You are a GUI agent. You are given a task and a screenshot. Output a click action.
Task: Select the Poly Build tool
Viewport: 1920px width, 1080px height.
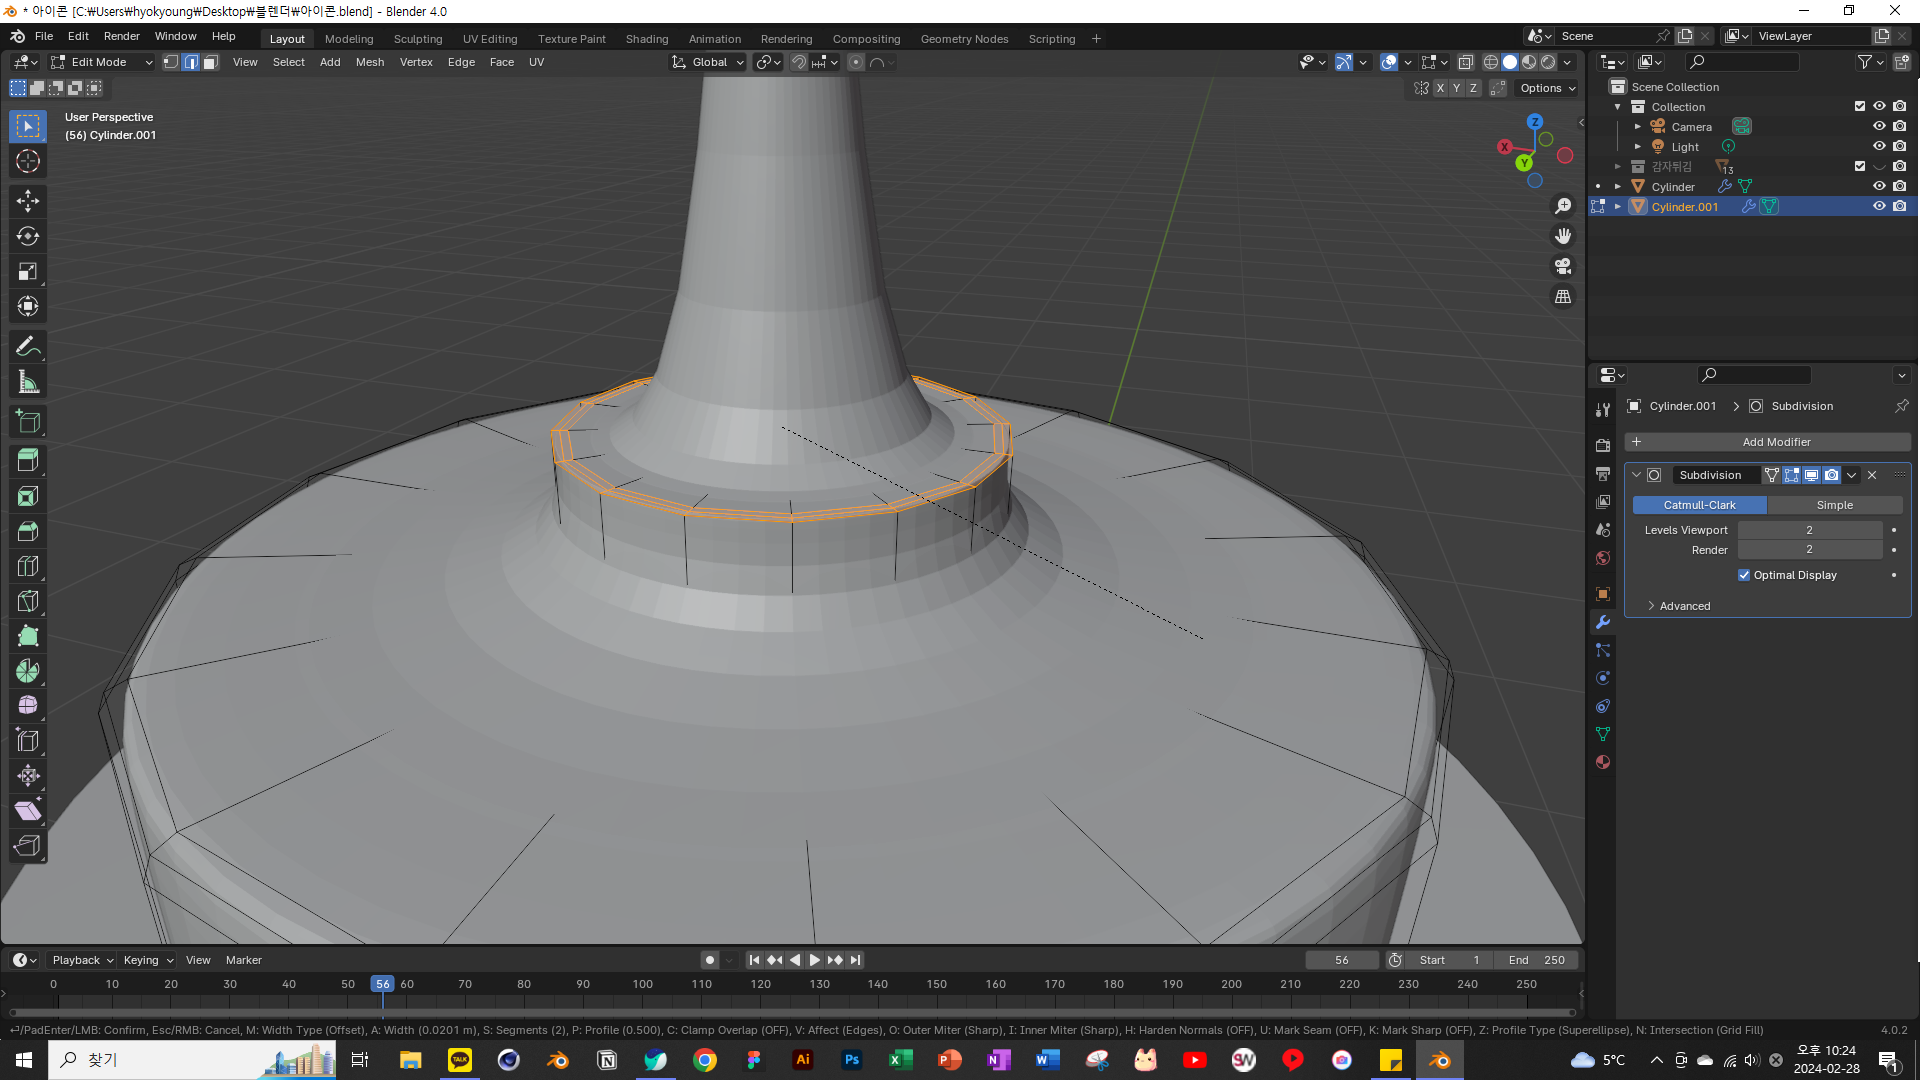click(28, 636)
